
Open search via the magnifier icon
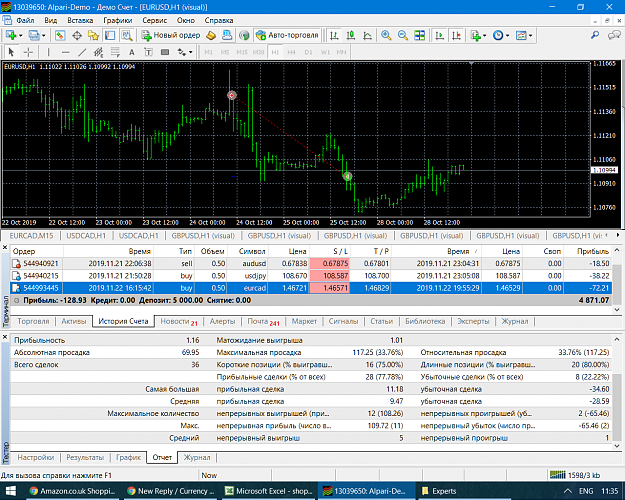(595, 35)
